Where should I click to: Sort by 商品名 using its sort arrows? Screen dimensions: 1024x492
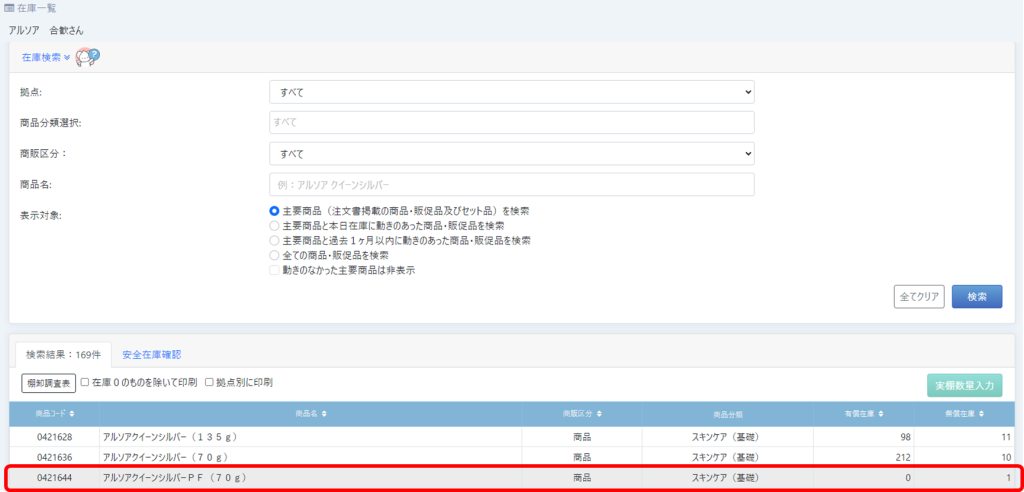[x=324, y=413]
